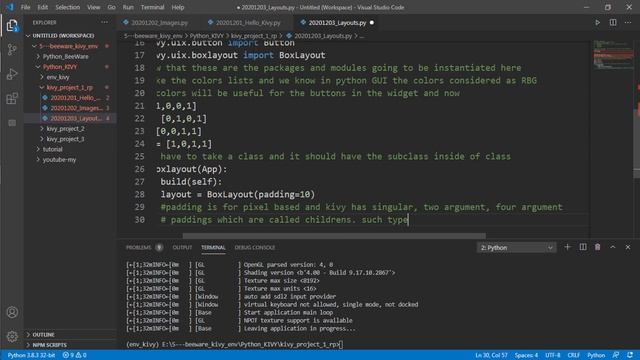
Task: Collapse the Python_KIVY folder
Action: 70,67
